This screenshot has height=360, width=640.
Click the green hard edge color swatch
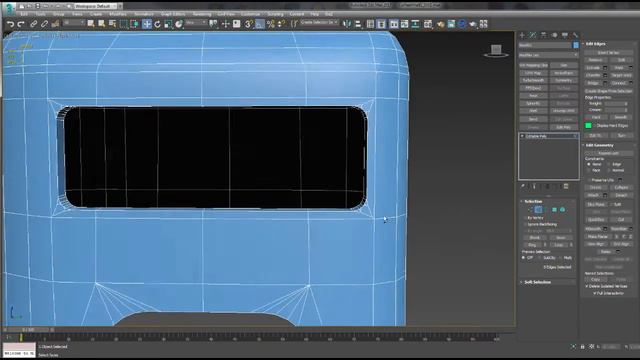tap(588, 126)
